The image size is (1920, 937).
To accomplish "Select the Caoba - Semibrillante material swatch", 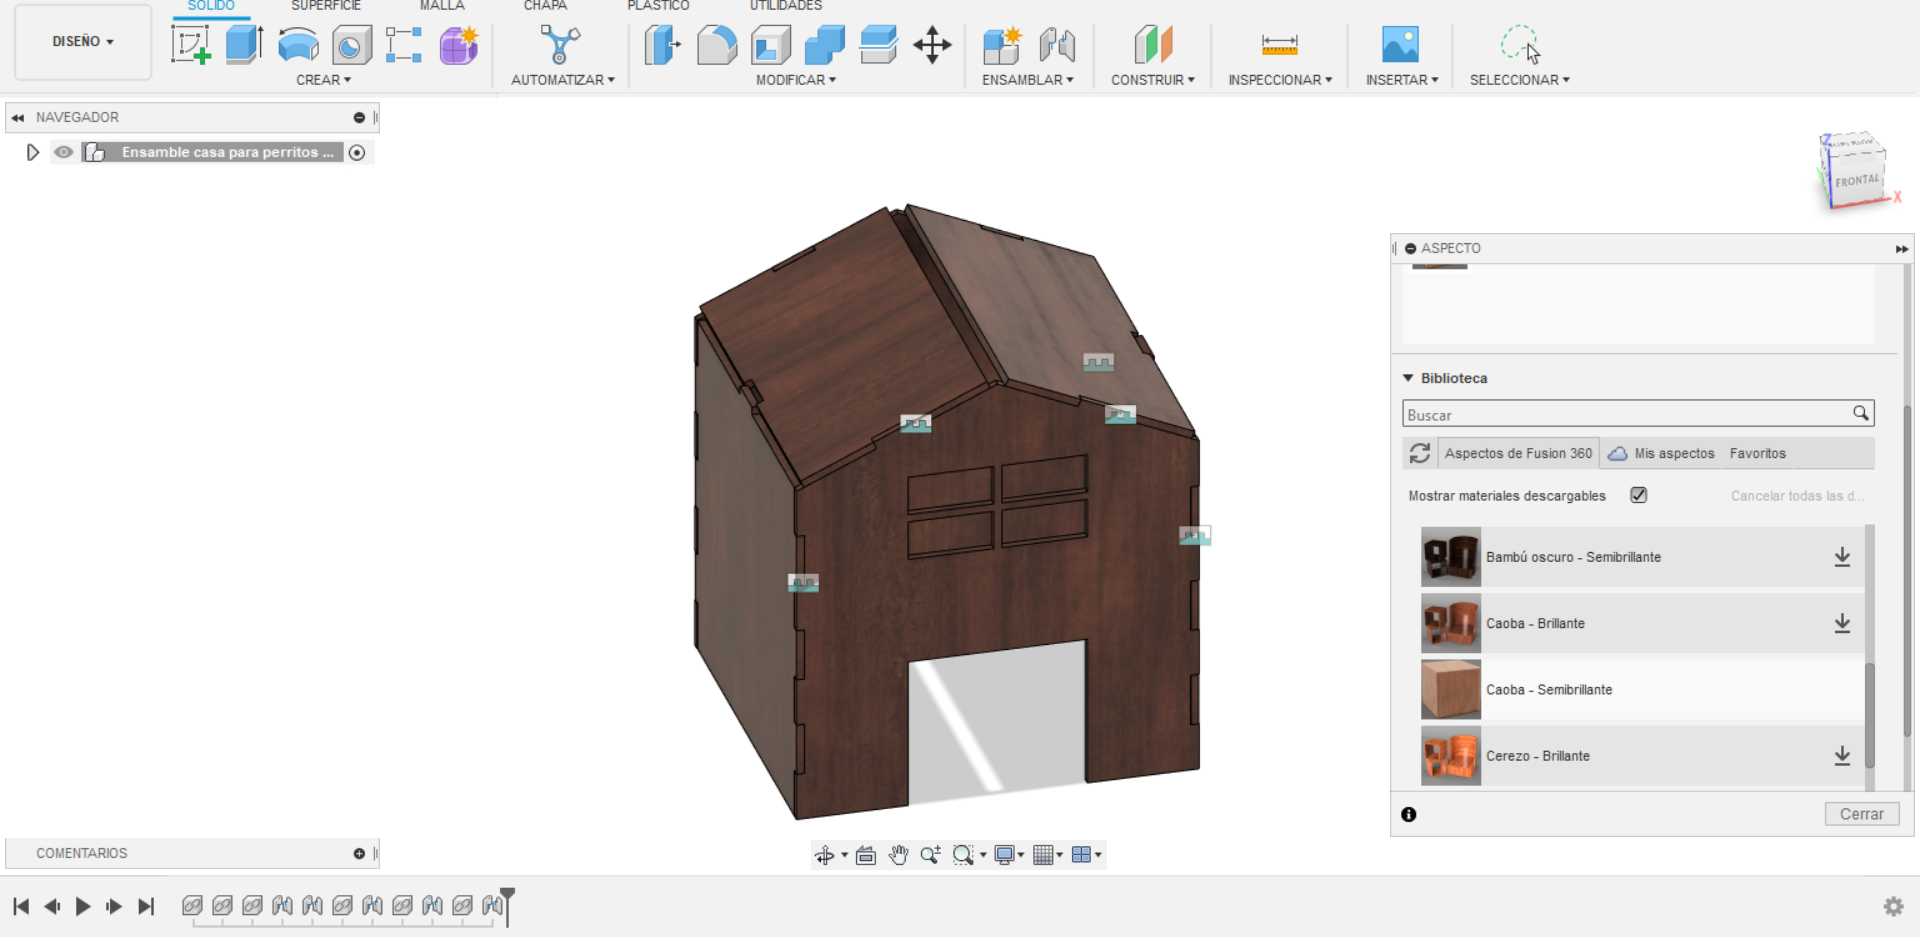I will click(1450, 690).
